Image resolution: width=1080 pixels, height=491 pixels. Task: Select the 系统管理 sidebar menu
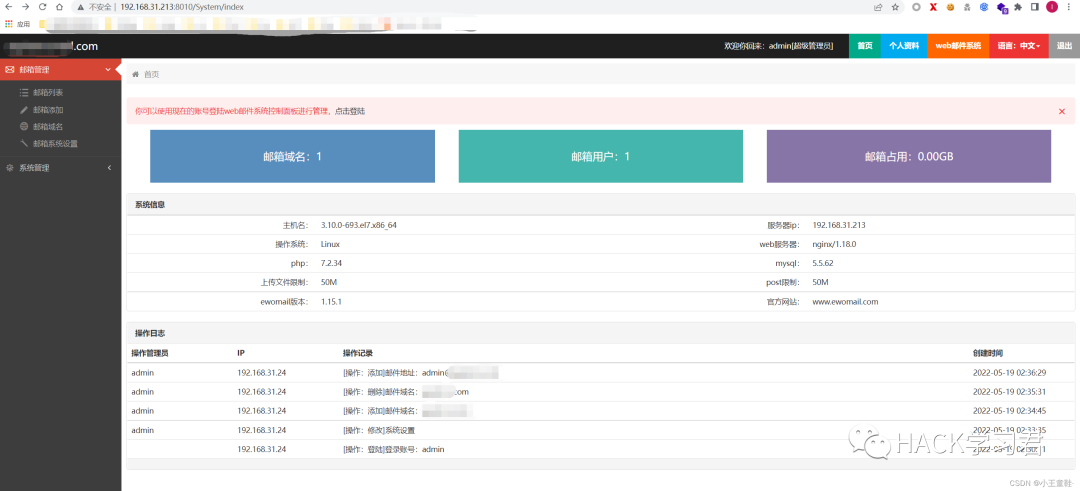(x=61, y=168)
